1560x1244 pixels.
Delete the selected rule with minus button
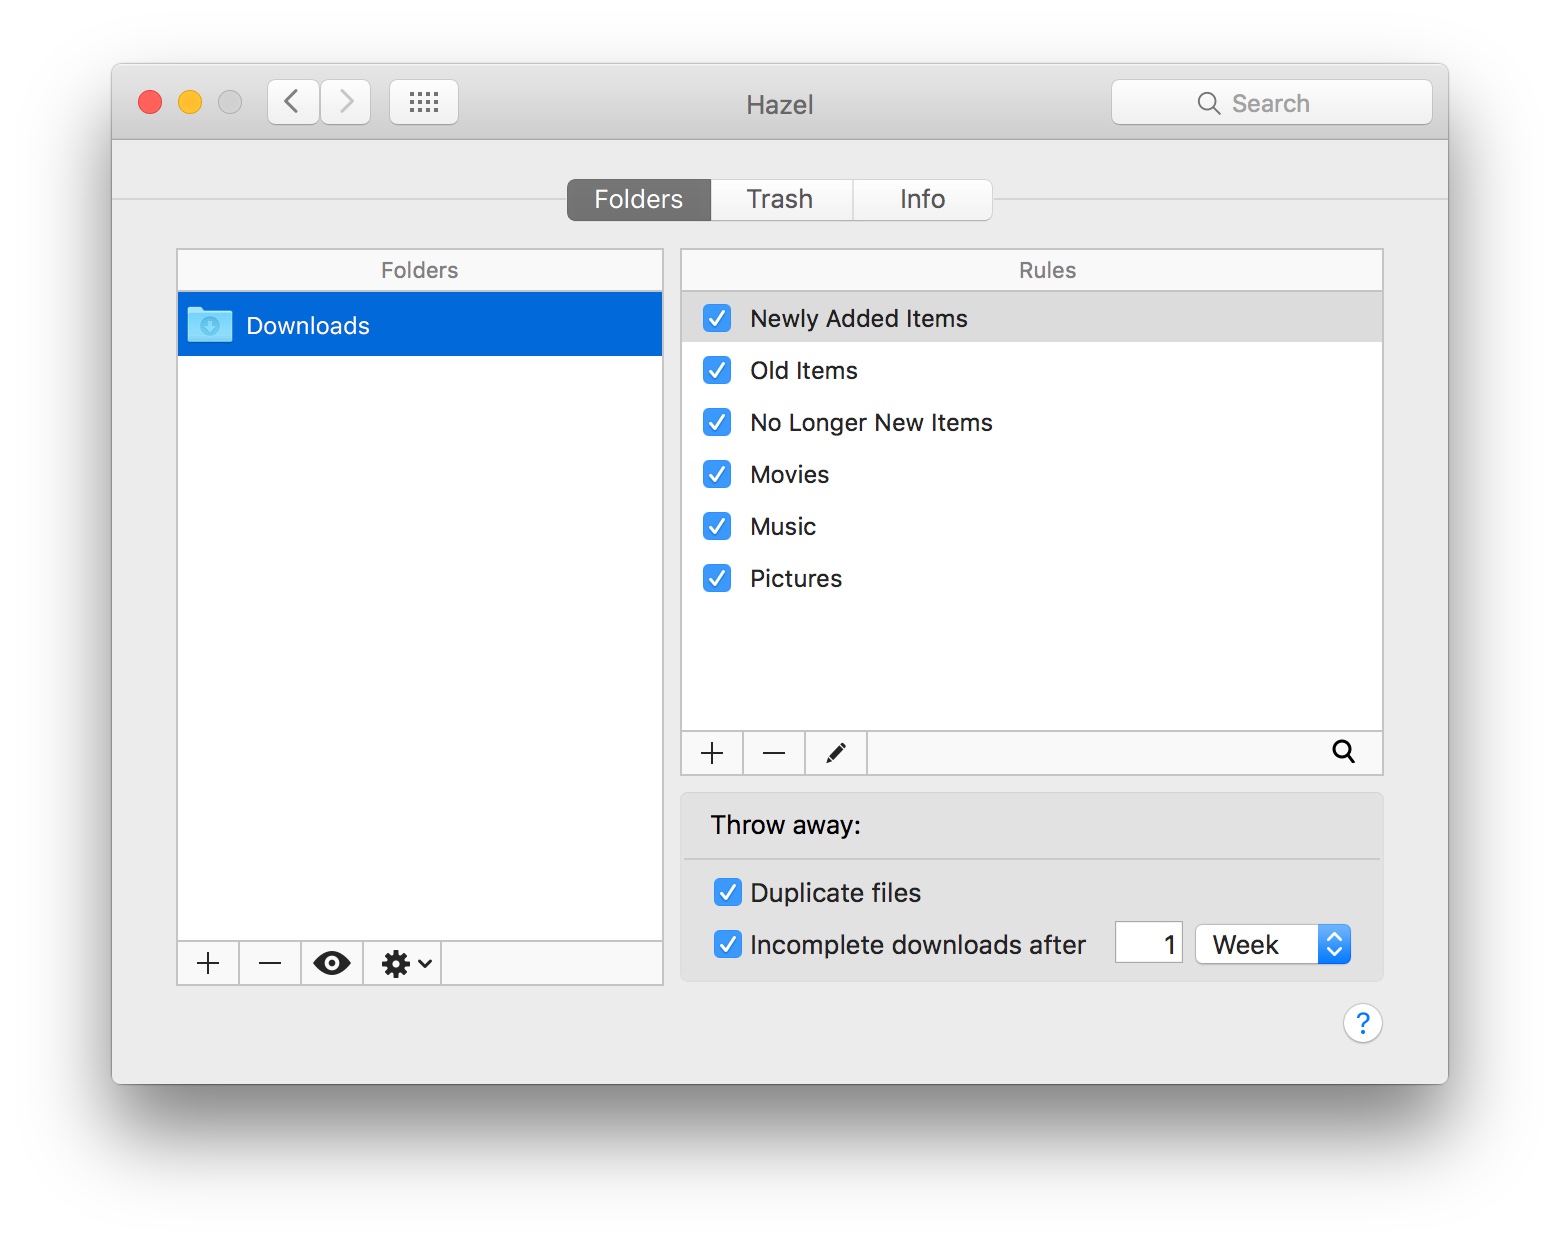coord(774,753)
